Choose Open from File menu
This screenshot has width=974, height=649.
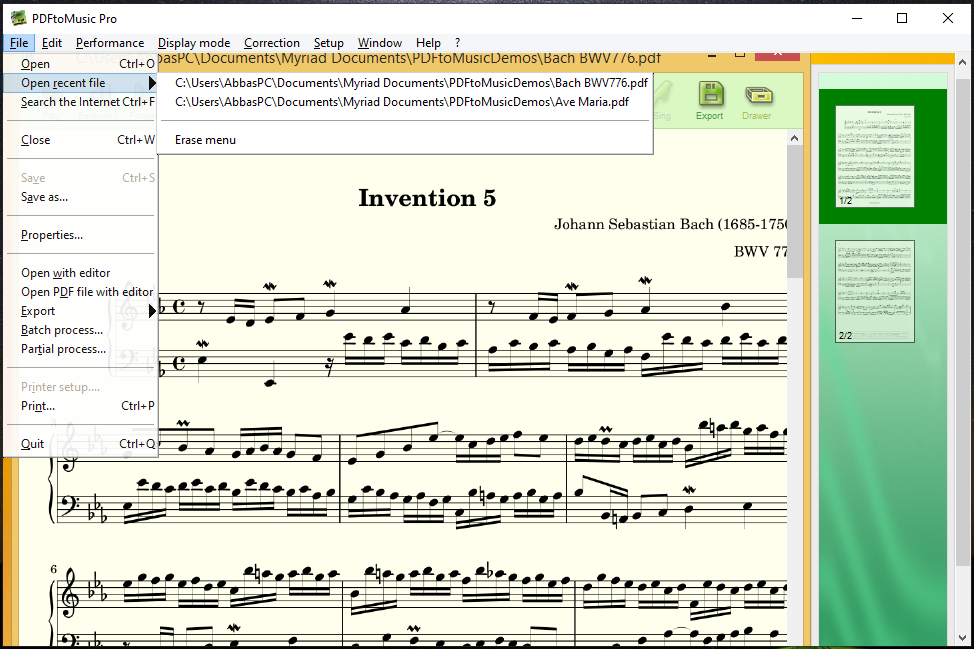(81, 64)
